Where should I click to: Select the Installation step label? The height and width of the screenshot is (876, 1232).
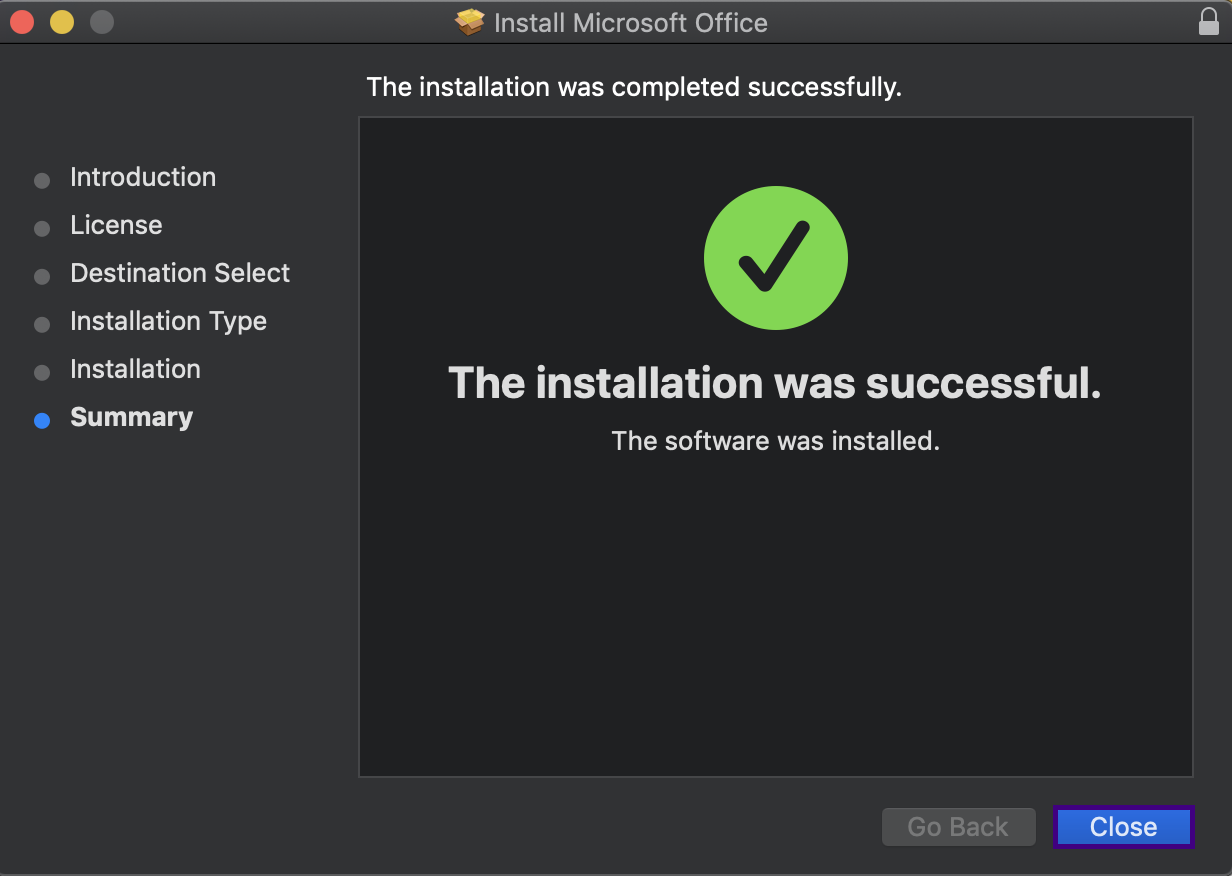[x=135, y=369]
